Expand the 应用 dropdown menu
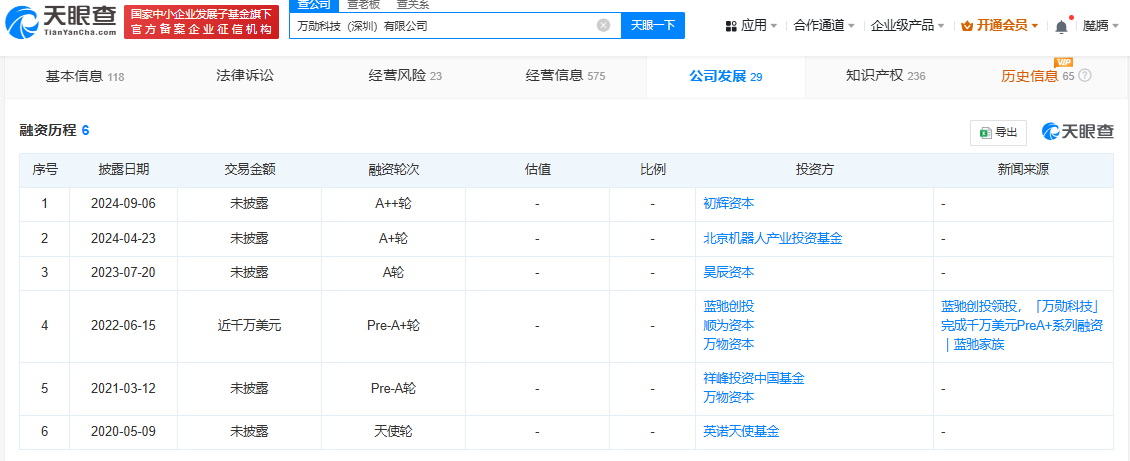Screen dimensions: 1130x461 751,26
